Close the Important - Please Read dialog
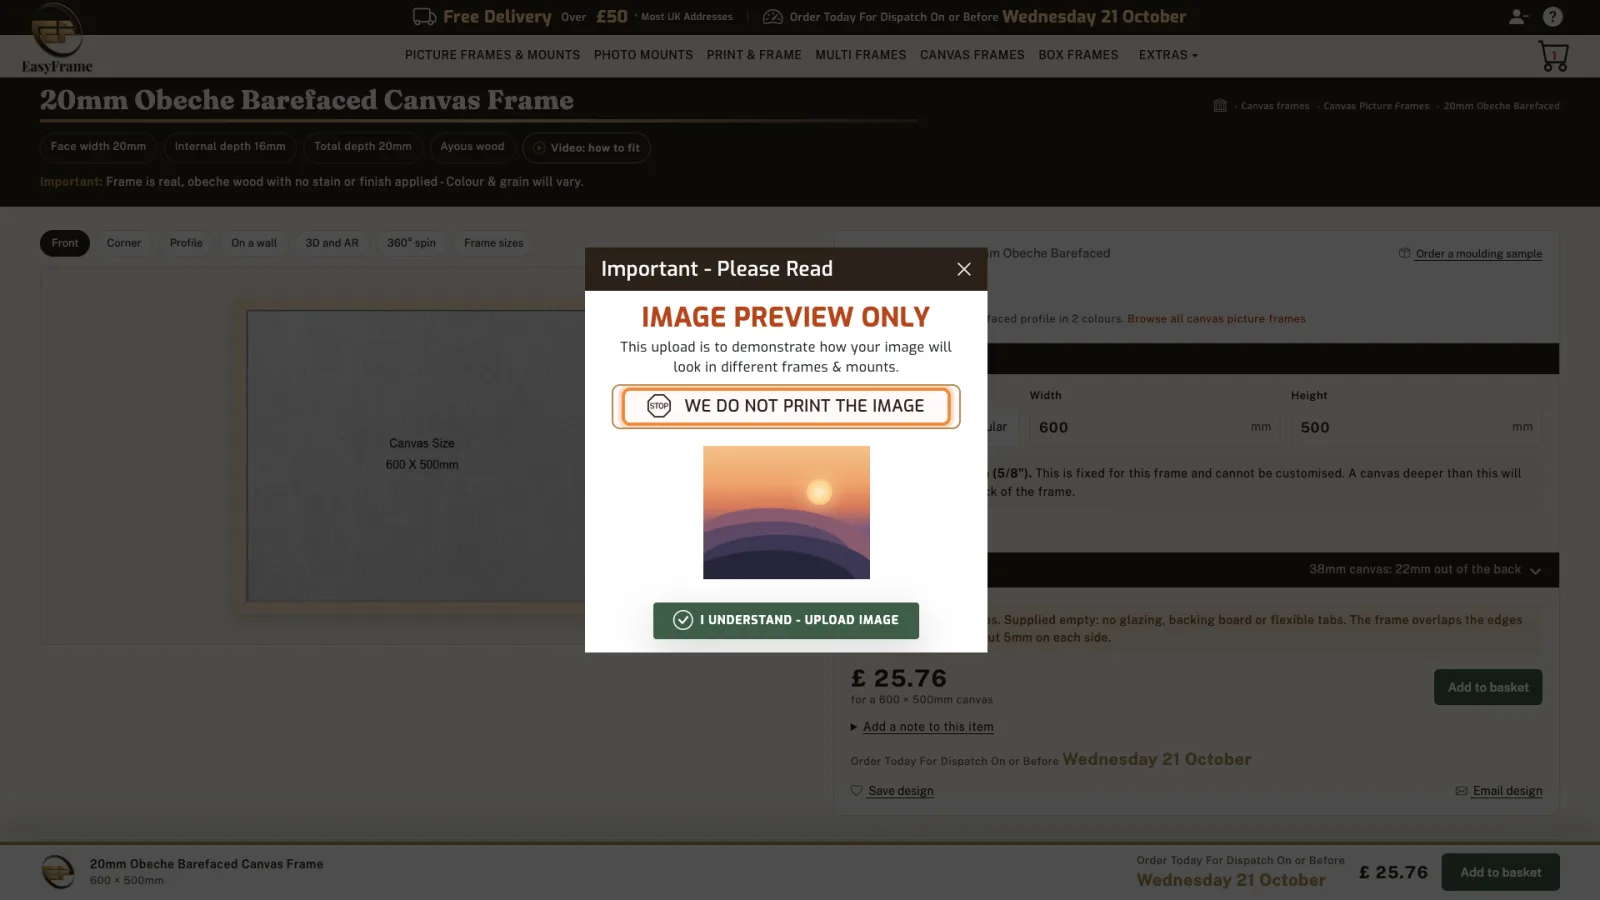1600x900 pixels. (x=964, y=269)
